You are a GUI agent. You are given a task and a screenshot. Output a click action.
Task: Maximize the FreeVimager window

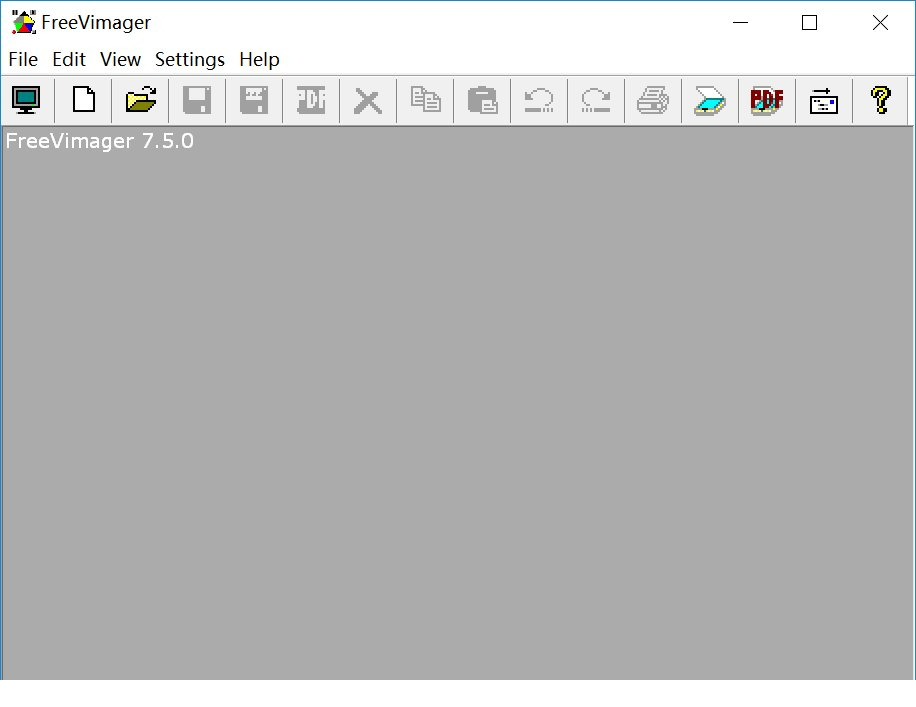tap(809, 23)
